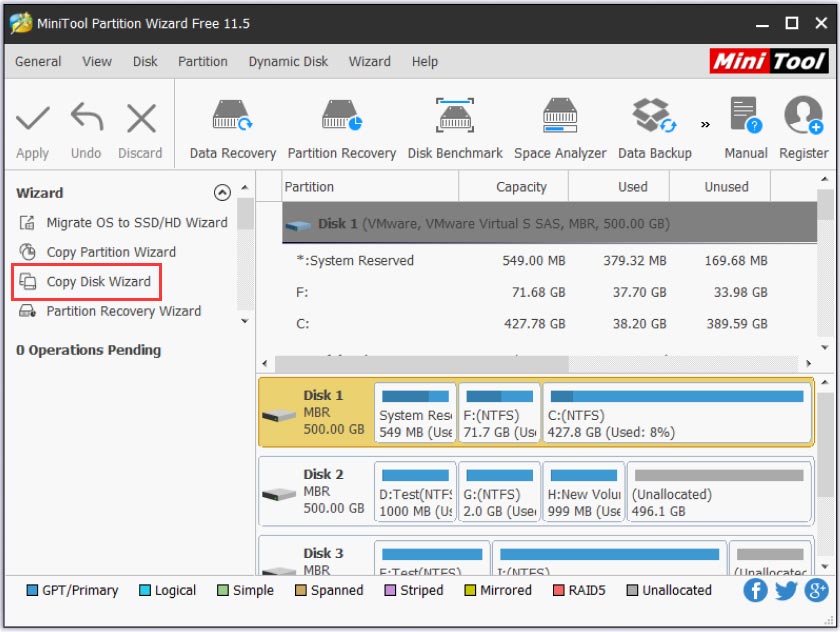Start the Copy Partition Wizard link
This screenshot has width=840, height=632.
(111, 252)
